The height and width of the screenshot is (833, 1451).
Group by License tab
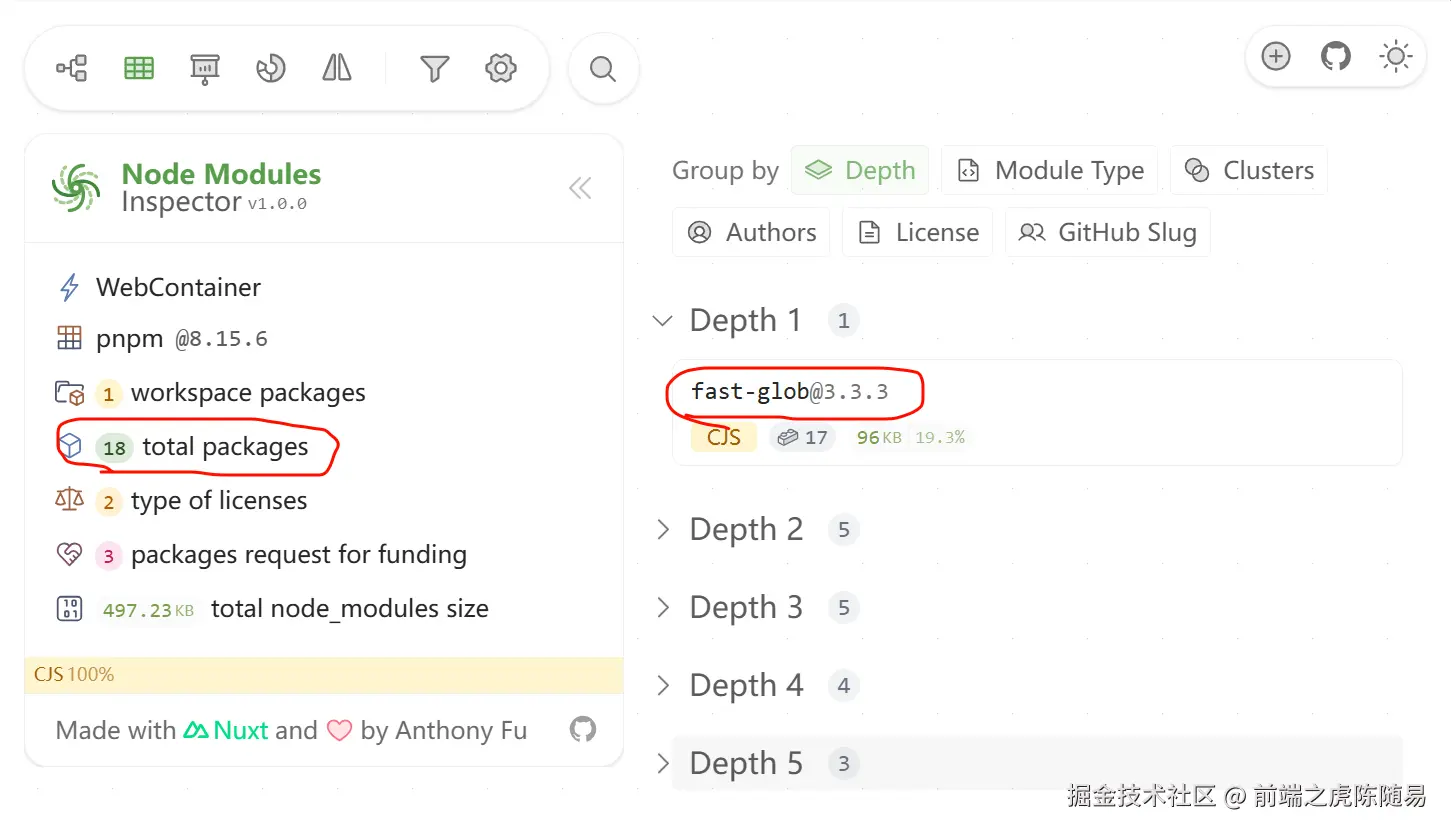coord(918,233)
